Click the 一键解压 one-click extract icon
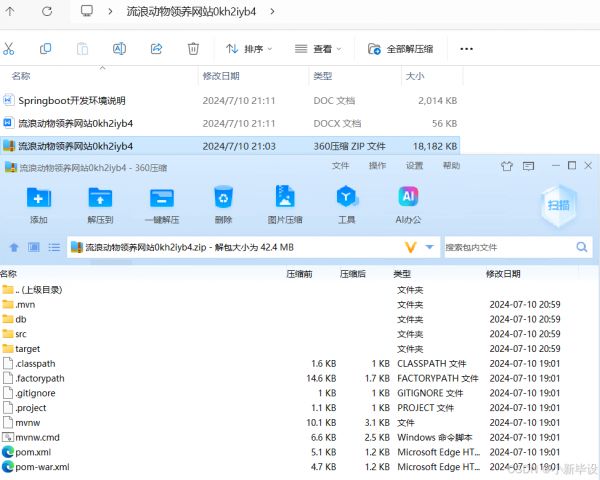The height and width of the screenshot is (480, 600). tap(162, 204)
